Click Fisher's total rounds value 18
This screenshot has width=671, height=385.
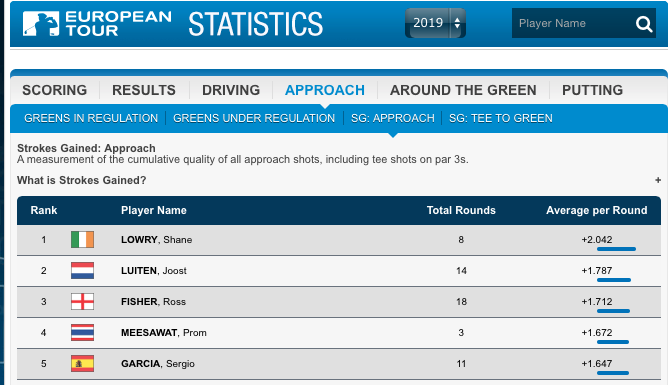461,302
